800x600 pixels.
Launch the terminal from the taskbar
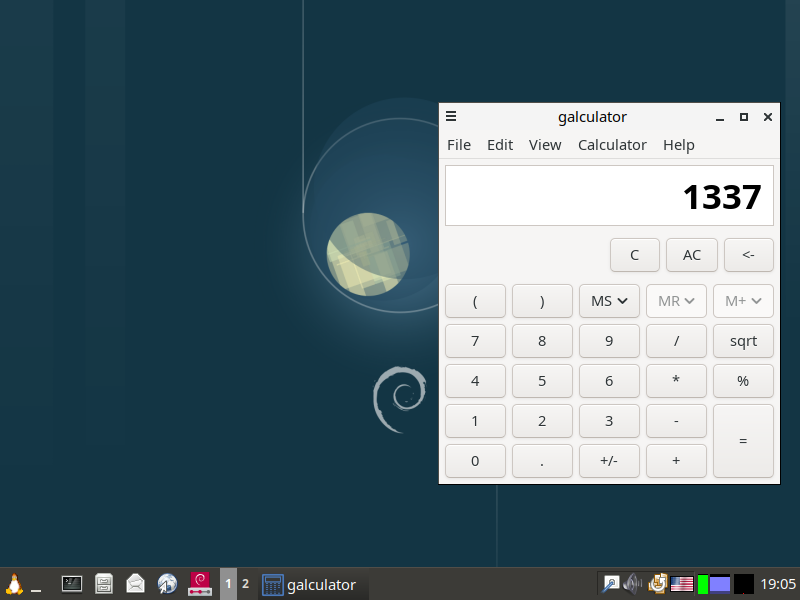point(72,584)
